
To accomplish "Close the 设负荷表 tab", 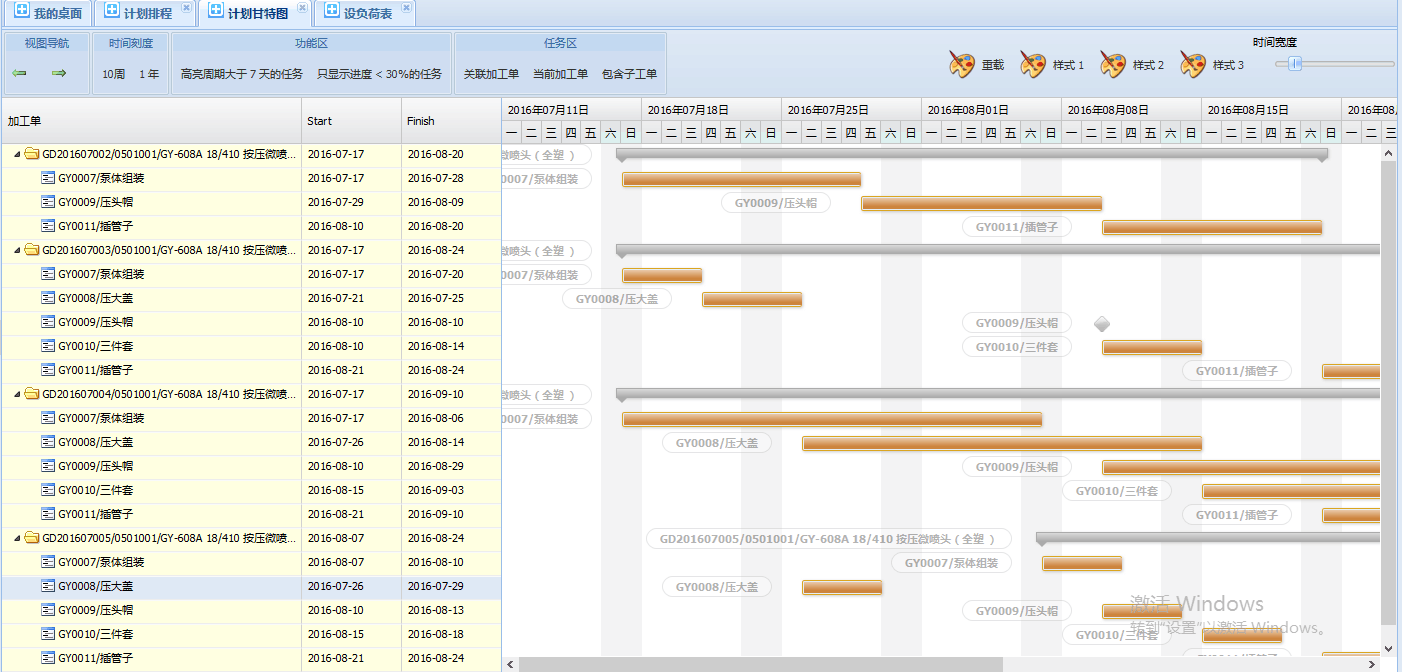I will point(406,8).
